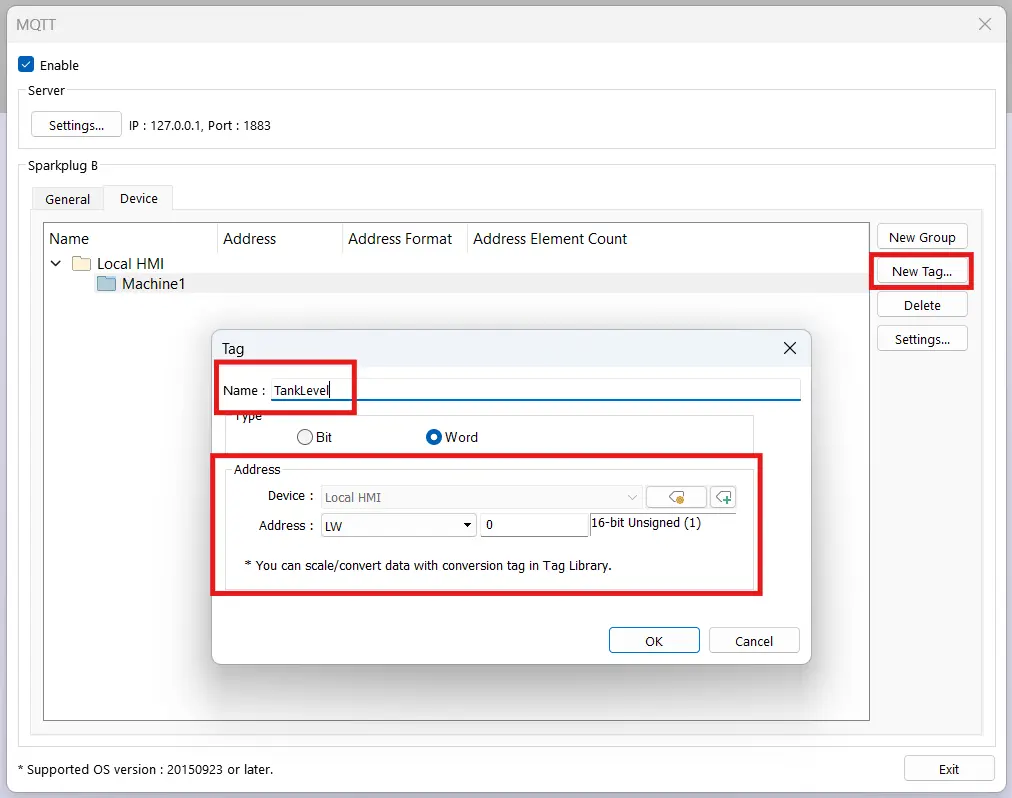Cancel the Tag dialog
This screenshot has width=1012, height=798.
753,640
